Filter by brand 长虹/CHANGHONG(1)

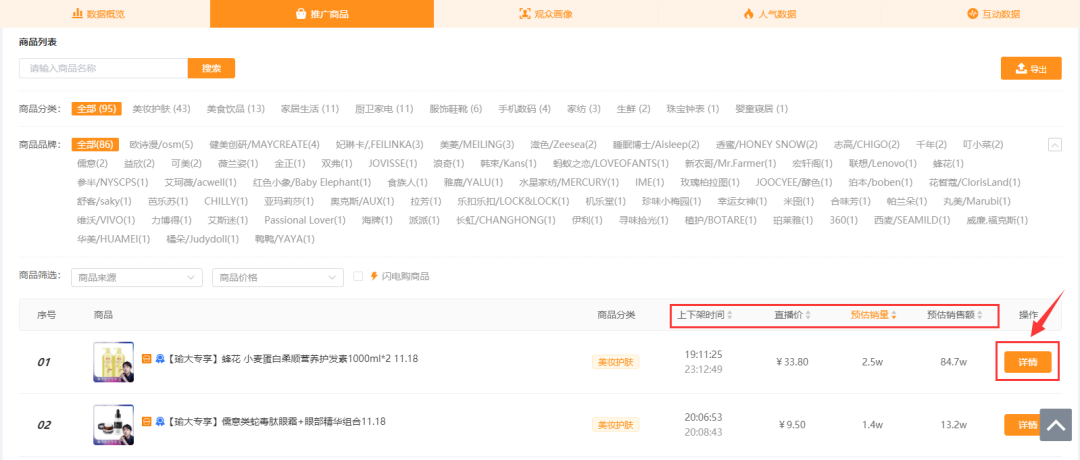[x=506, y=220]
